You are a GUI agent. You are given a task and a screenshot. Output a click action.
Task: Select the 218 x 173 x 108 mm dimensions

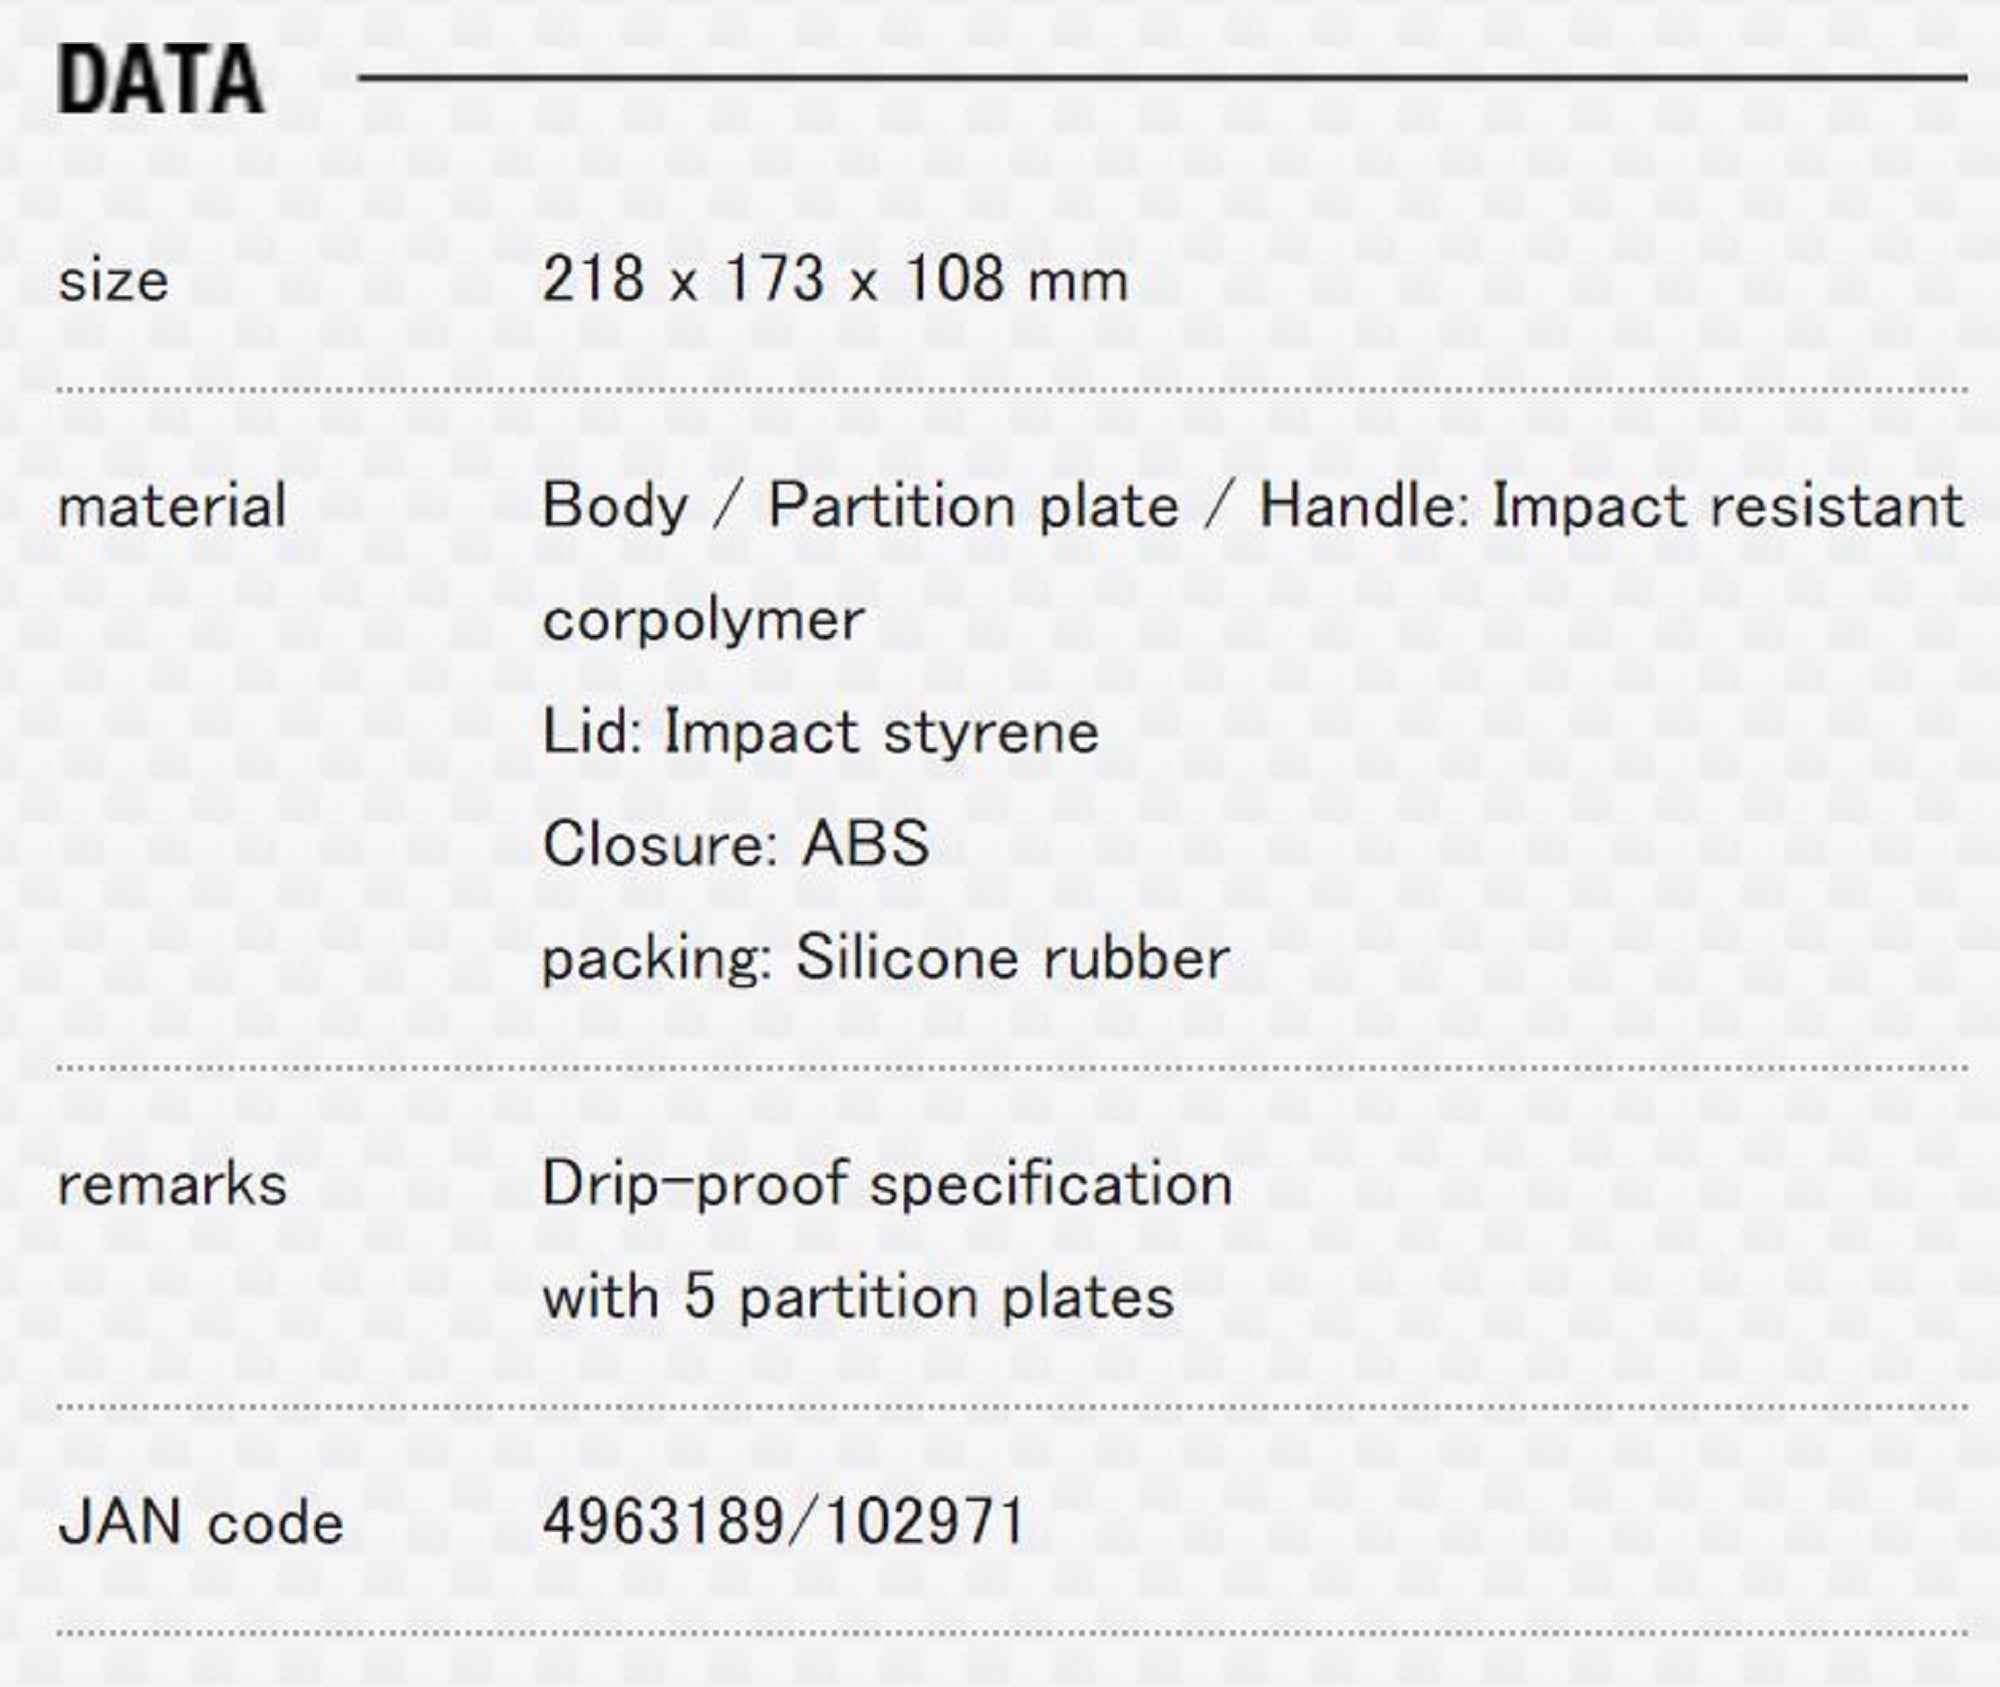(x=834, y=279)
